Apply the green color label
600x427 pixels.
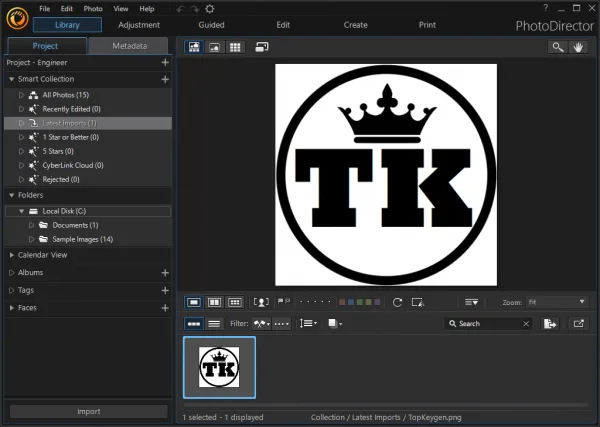coord(360,302)
